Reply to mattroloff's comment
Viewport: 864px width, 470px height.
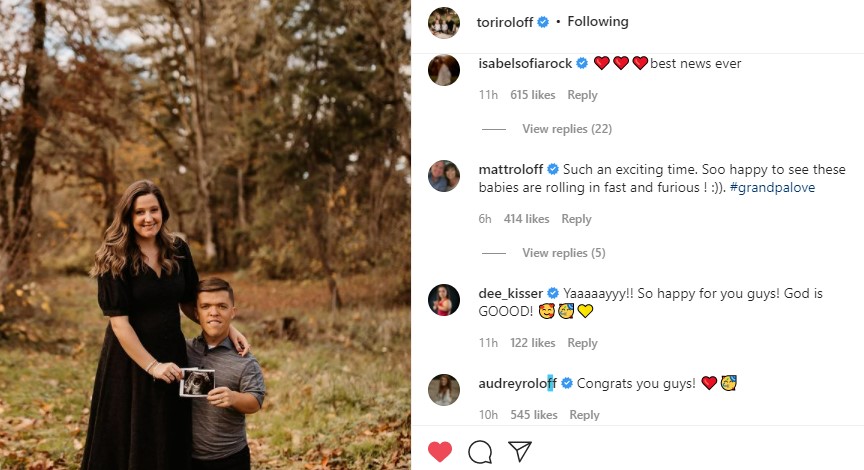pyautogui.click(x=576, y=219)
